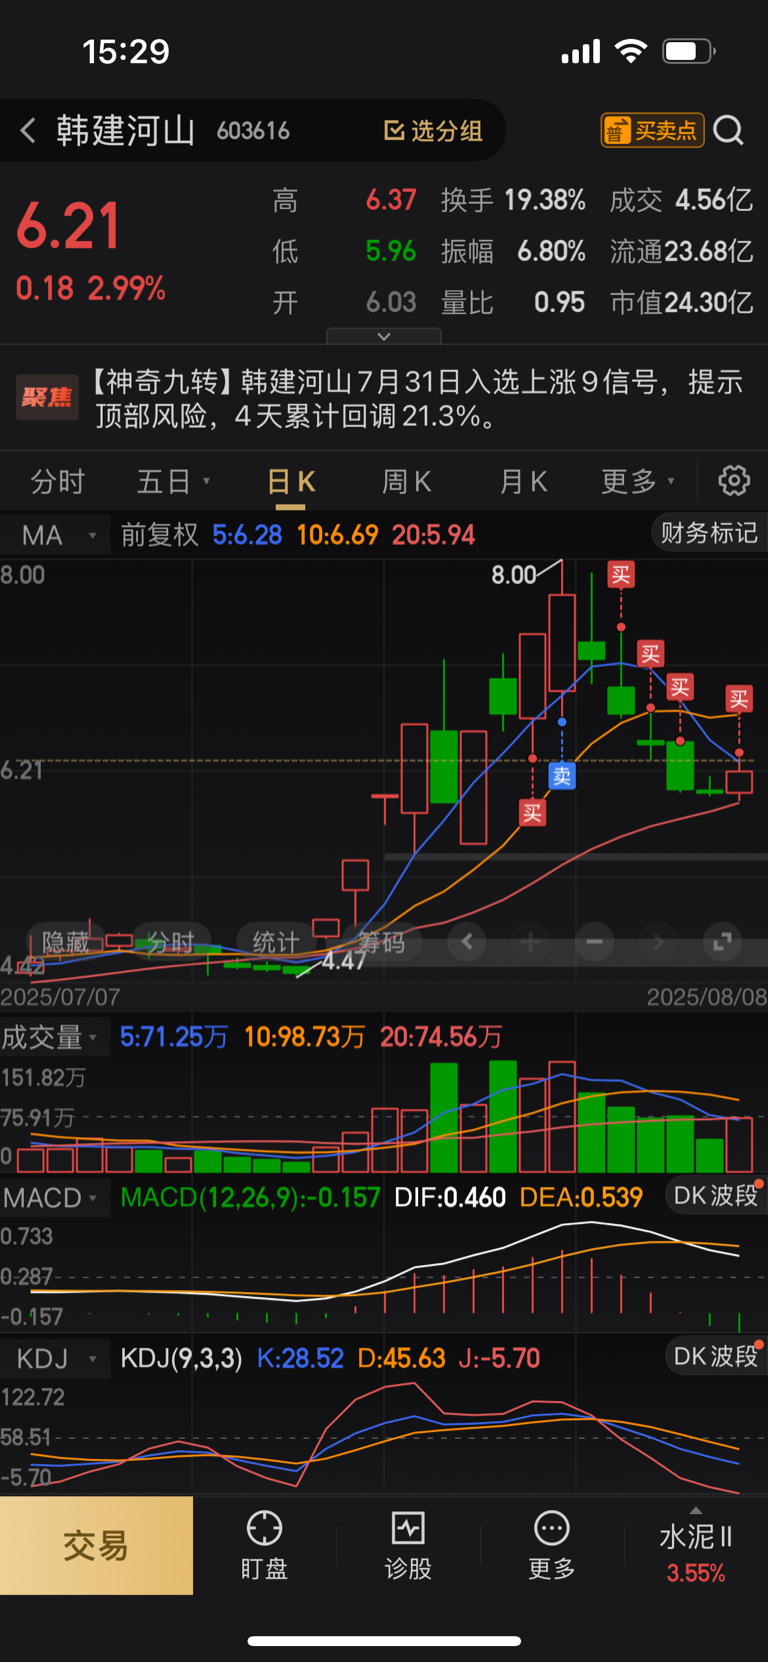
Task: Tap the KDJ K:28.52 value
Action: 300,1359
